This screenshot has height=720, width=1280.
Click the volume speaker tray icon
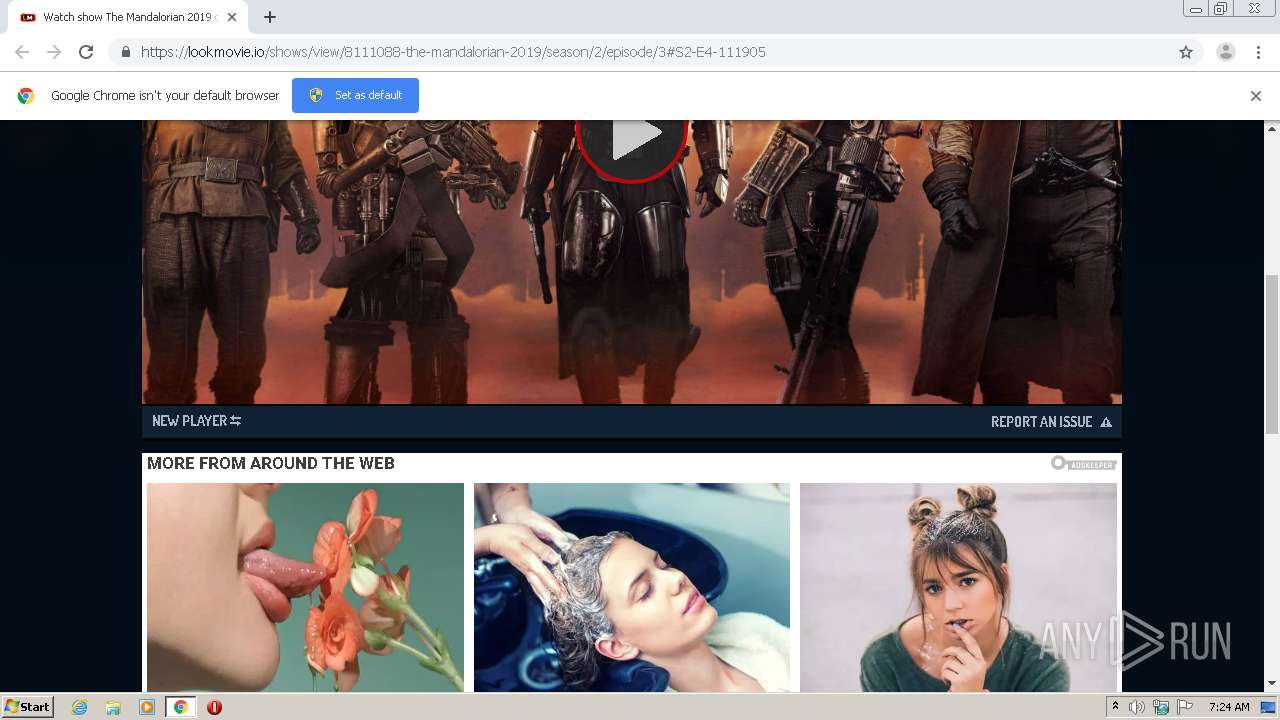click(1137, 707)
